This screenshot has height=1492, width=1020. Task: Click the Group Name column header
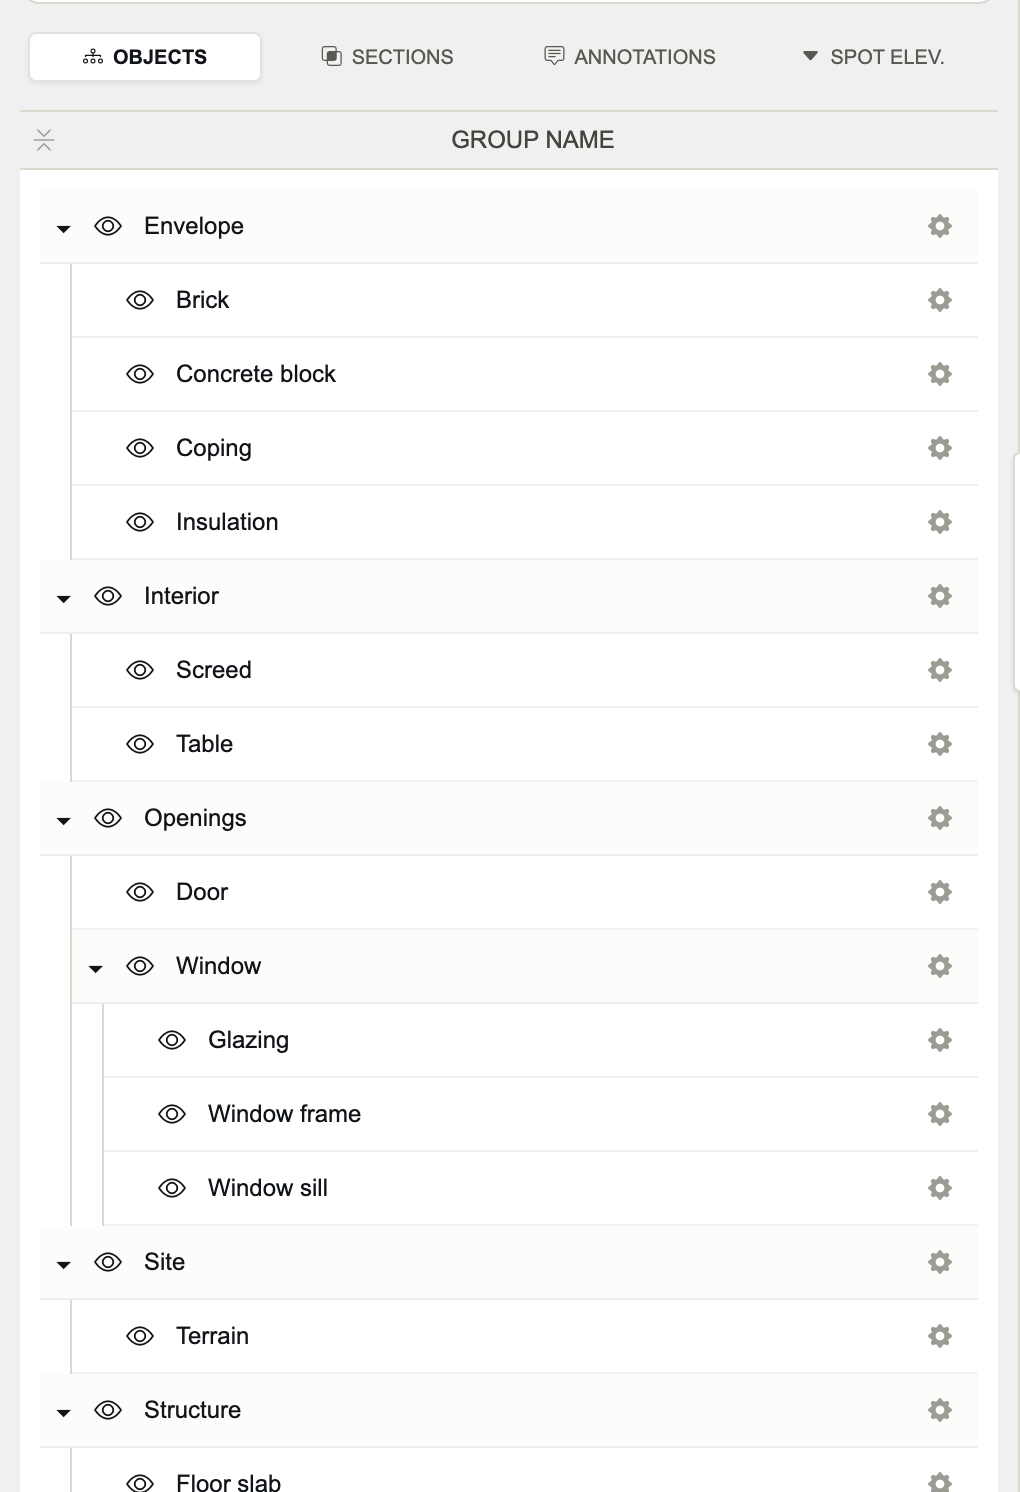tap(532, 140)
